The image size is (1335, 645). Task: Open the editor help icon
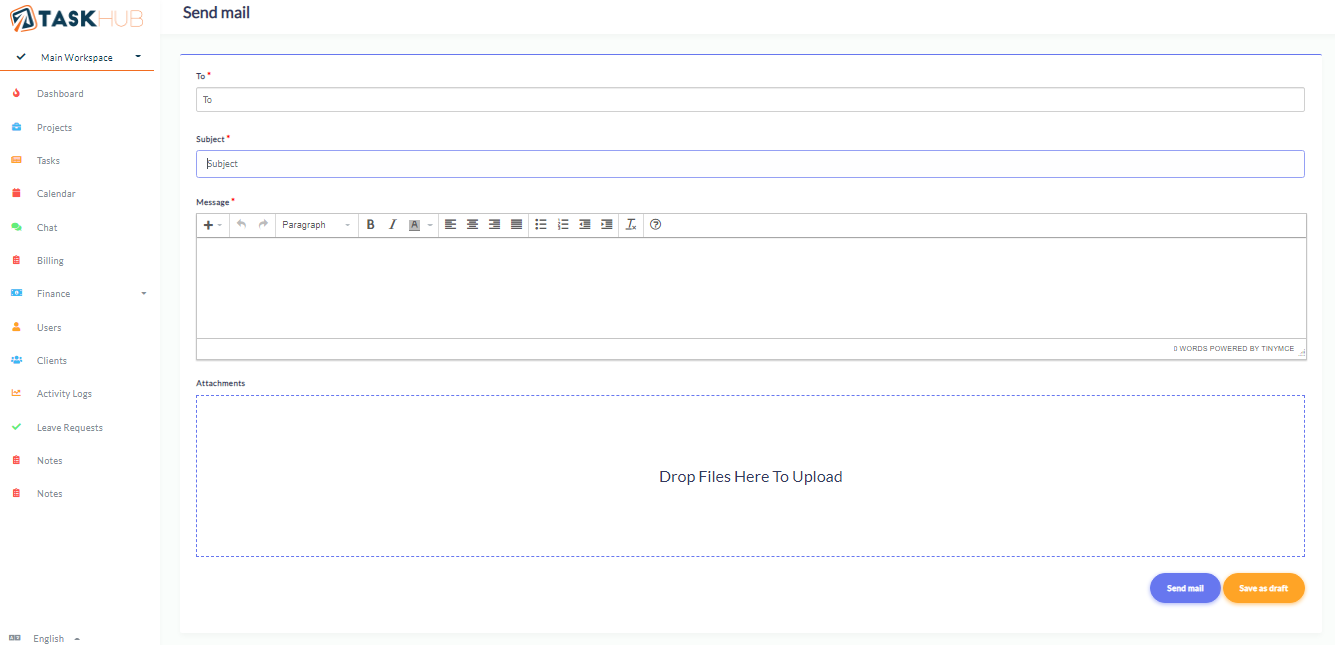(655, 224)
